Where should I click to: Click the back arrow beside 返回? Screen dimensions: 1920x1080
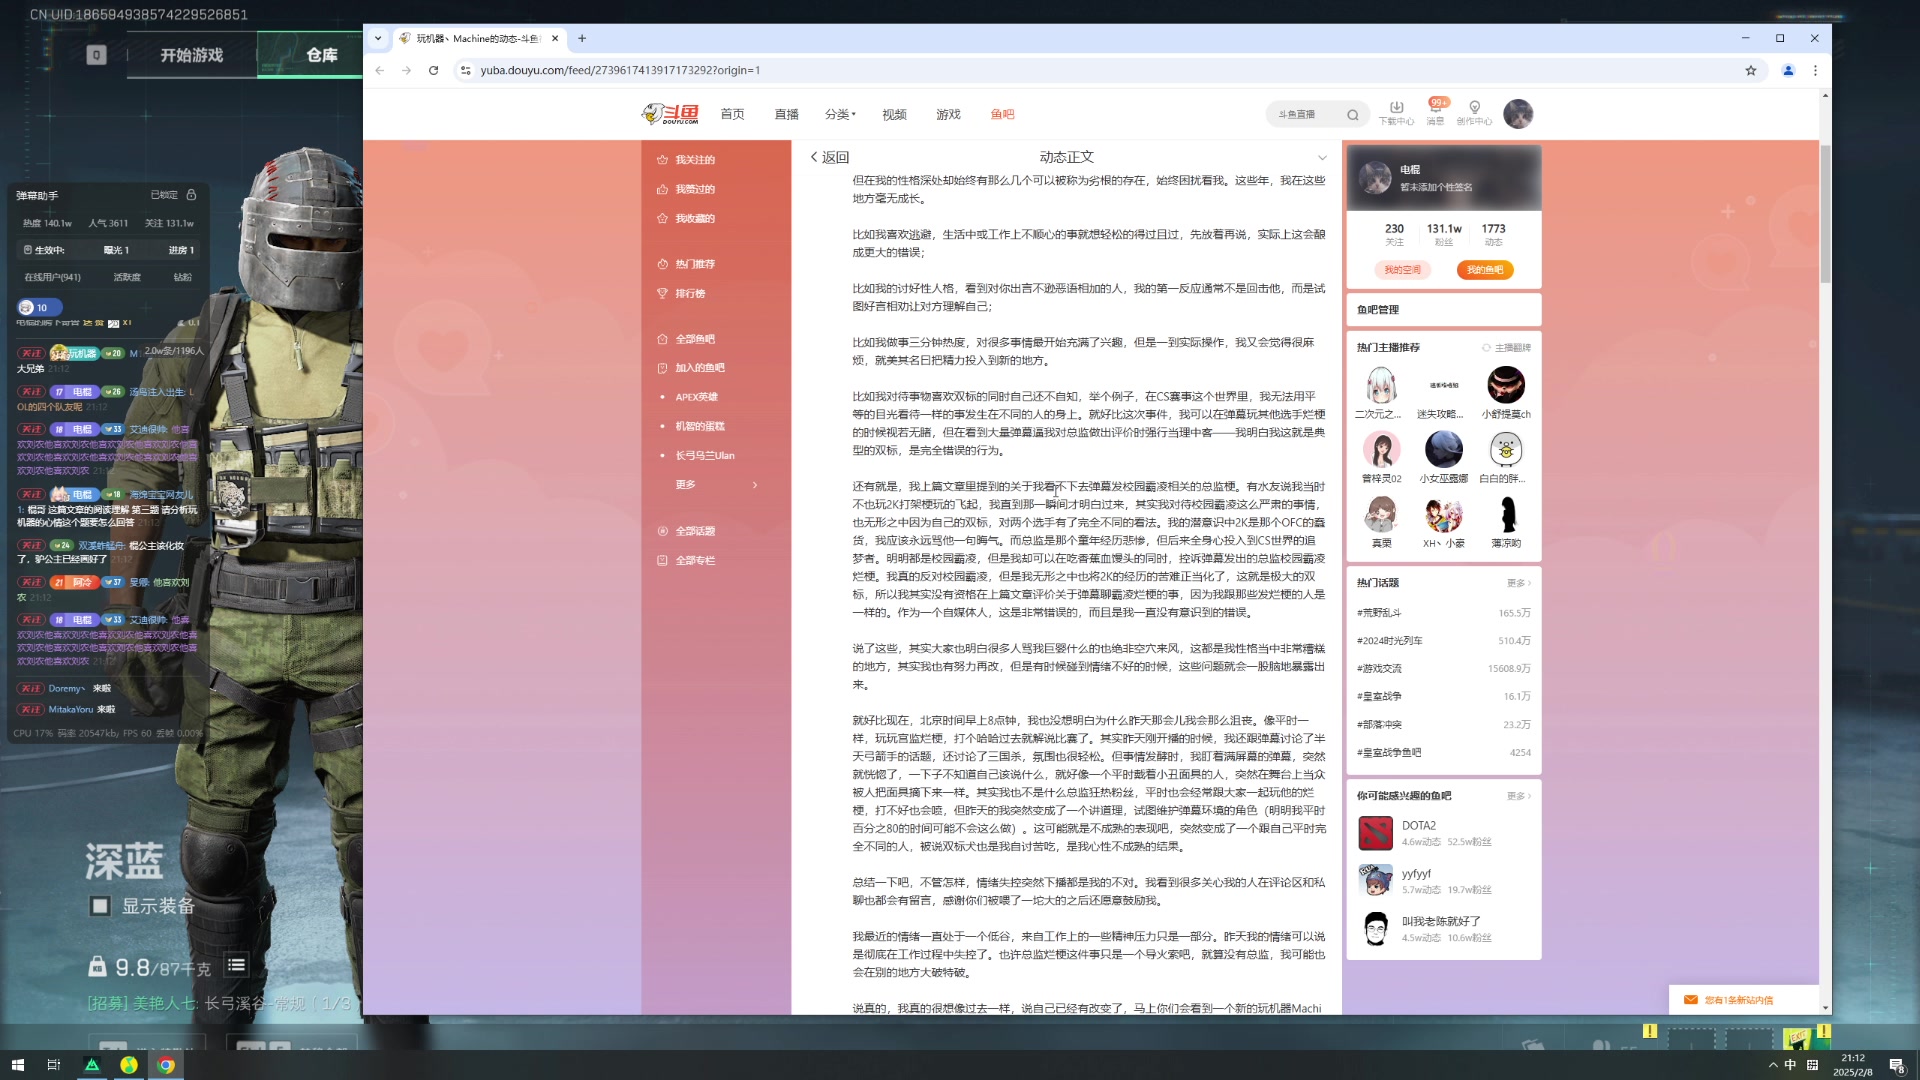tap(812, 158)
